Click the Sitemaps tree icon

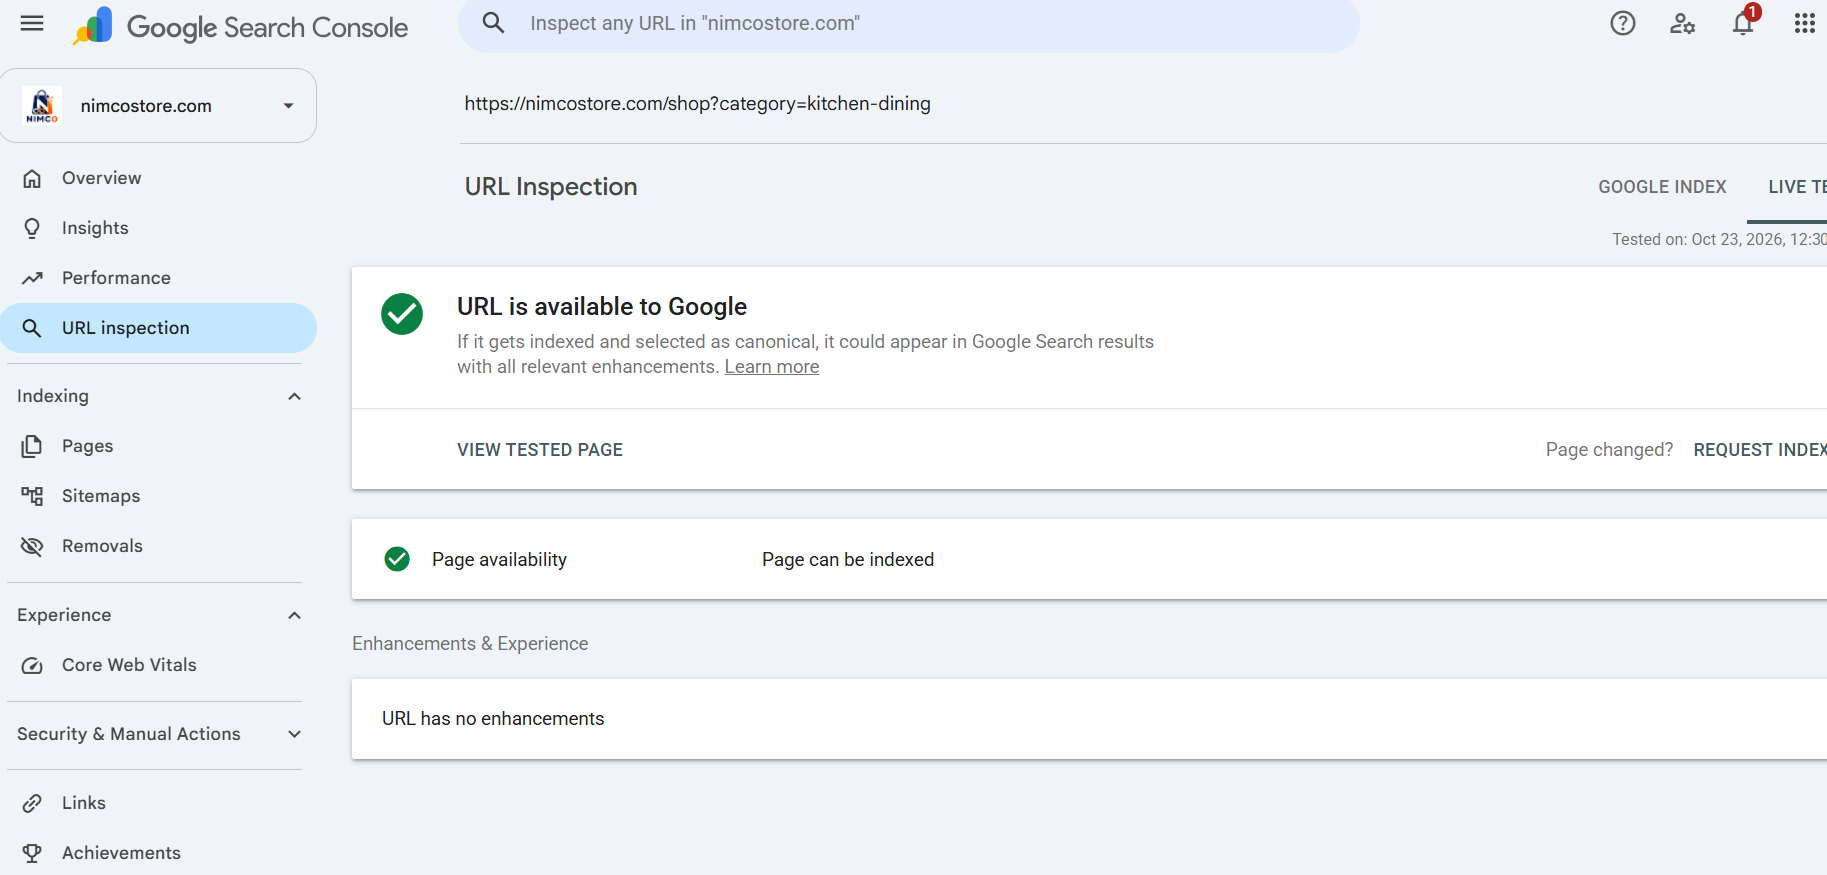(32, 496)
